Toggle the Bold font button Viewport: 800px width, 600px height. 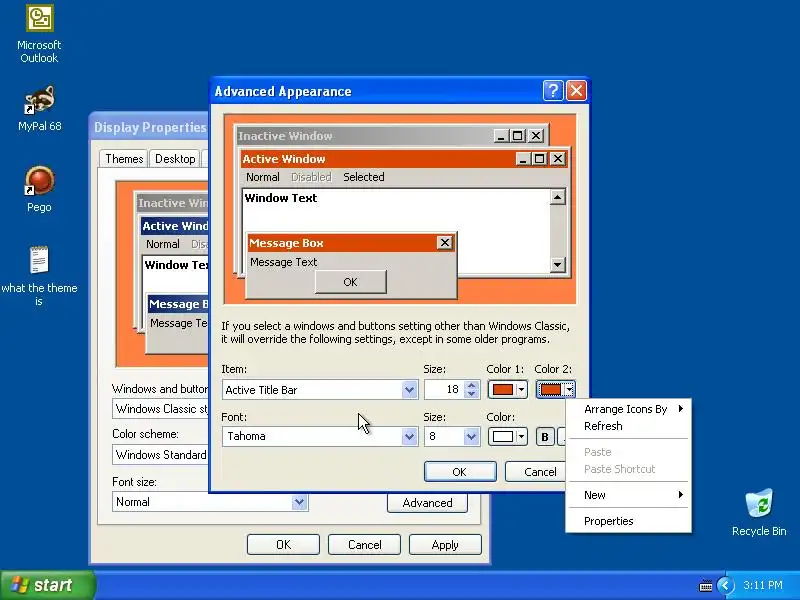coord(544,437)
